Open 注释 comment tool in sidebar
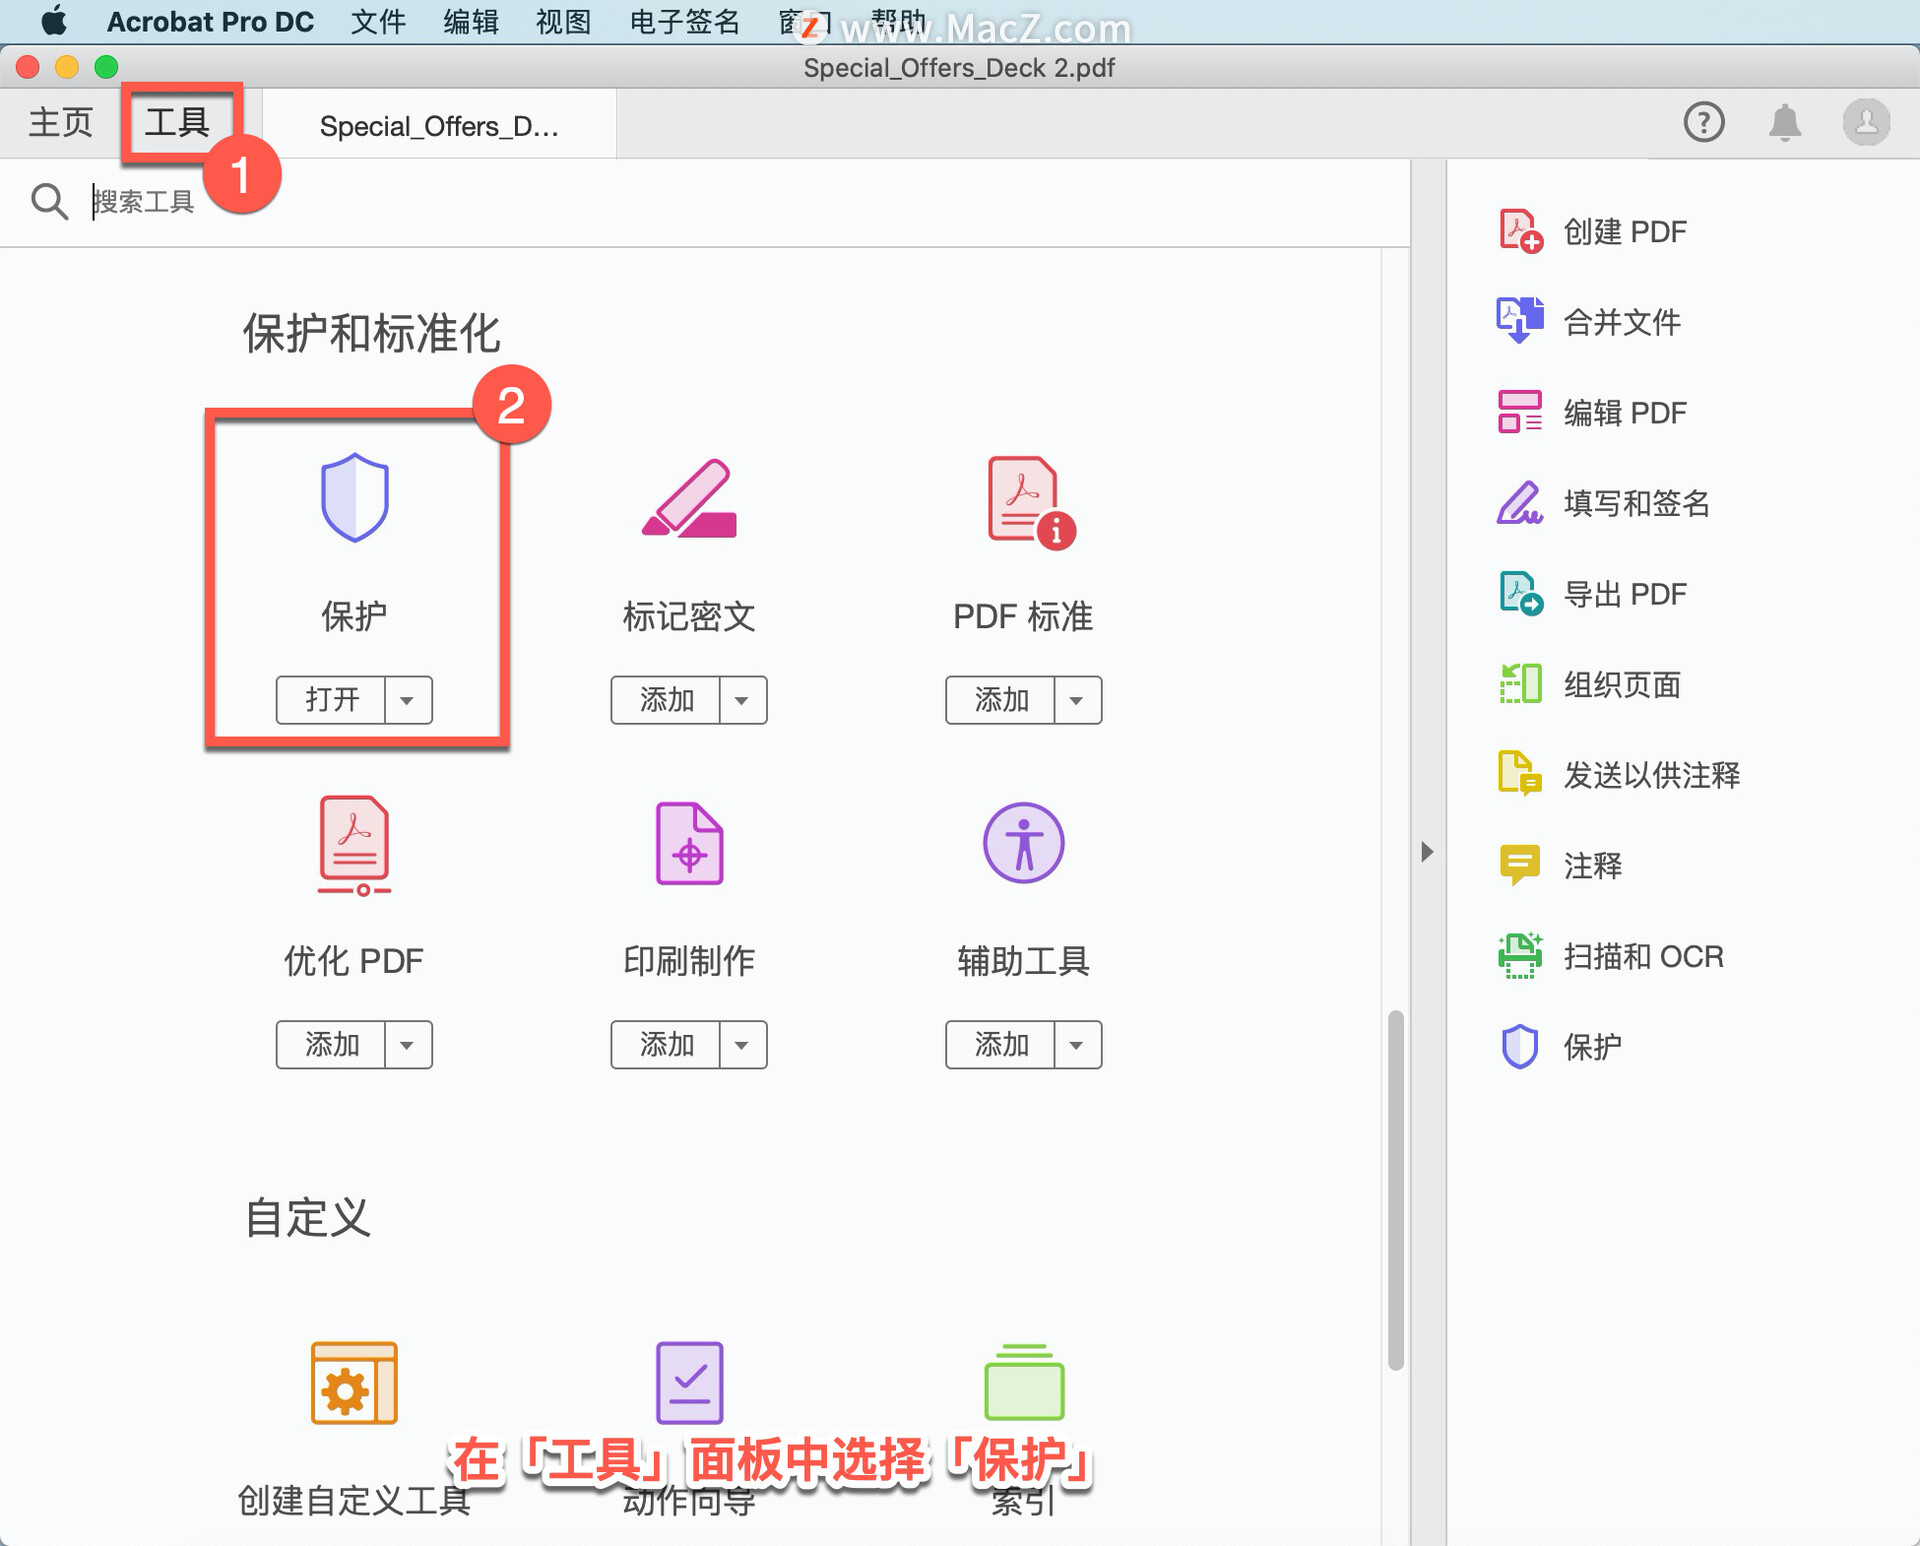Viewport: 1920px width, 1546px height. (1559, 865)
